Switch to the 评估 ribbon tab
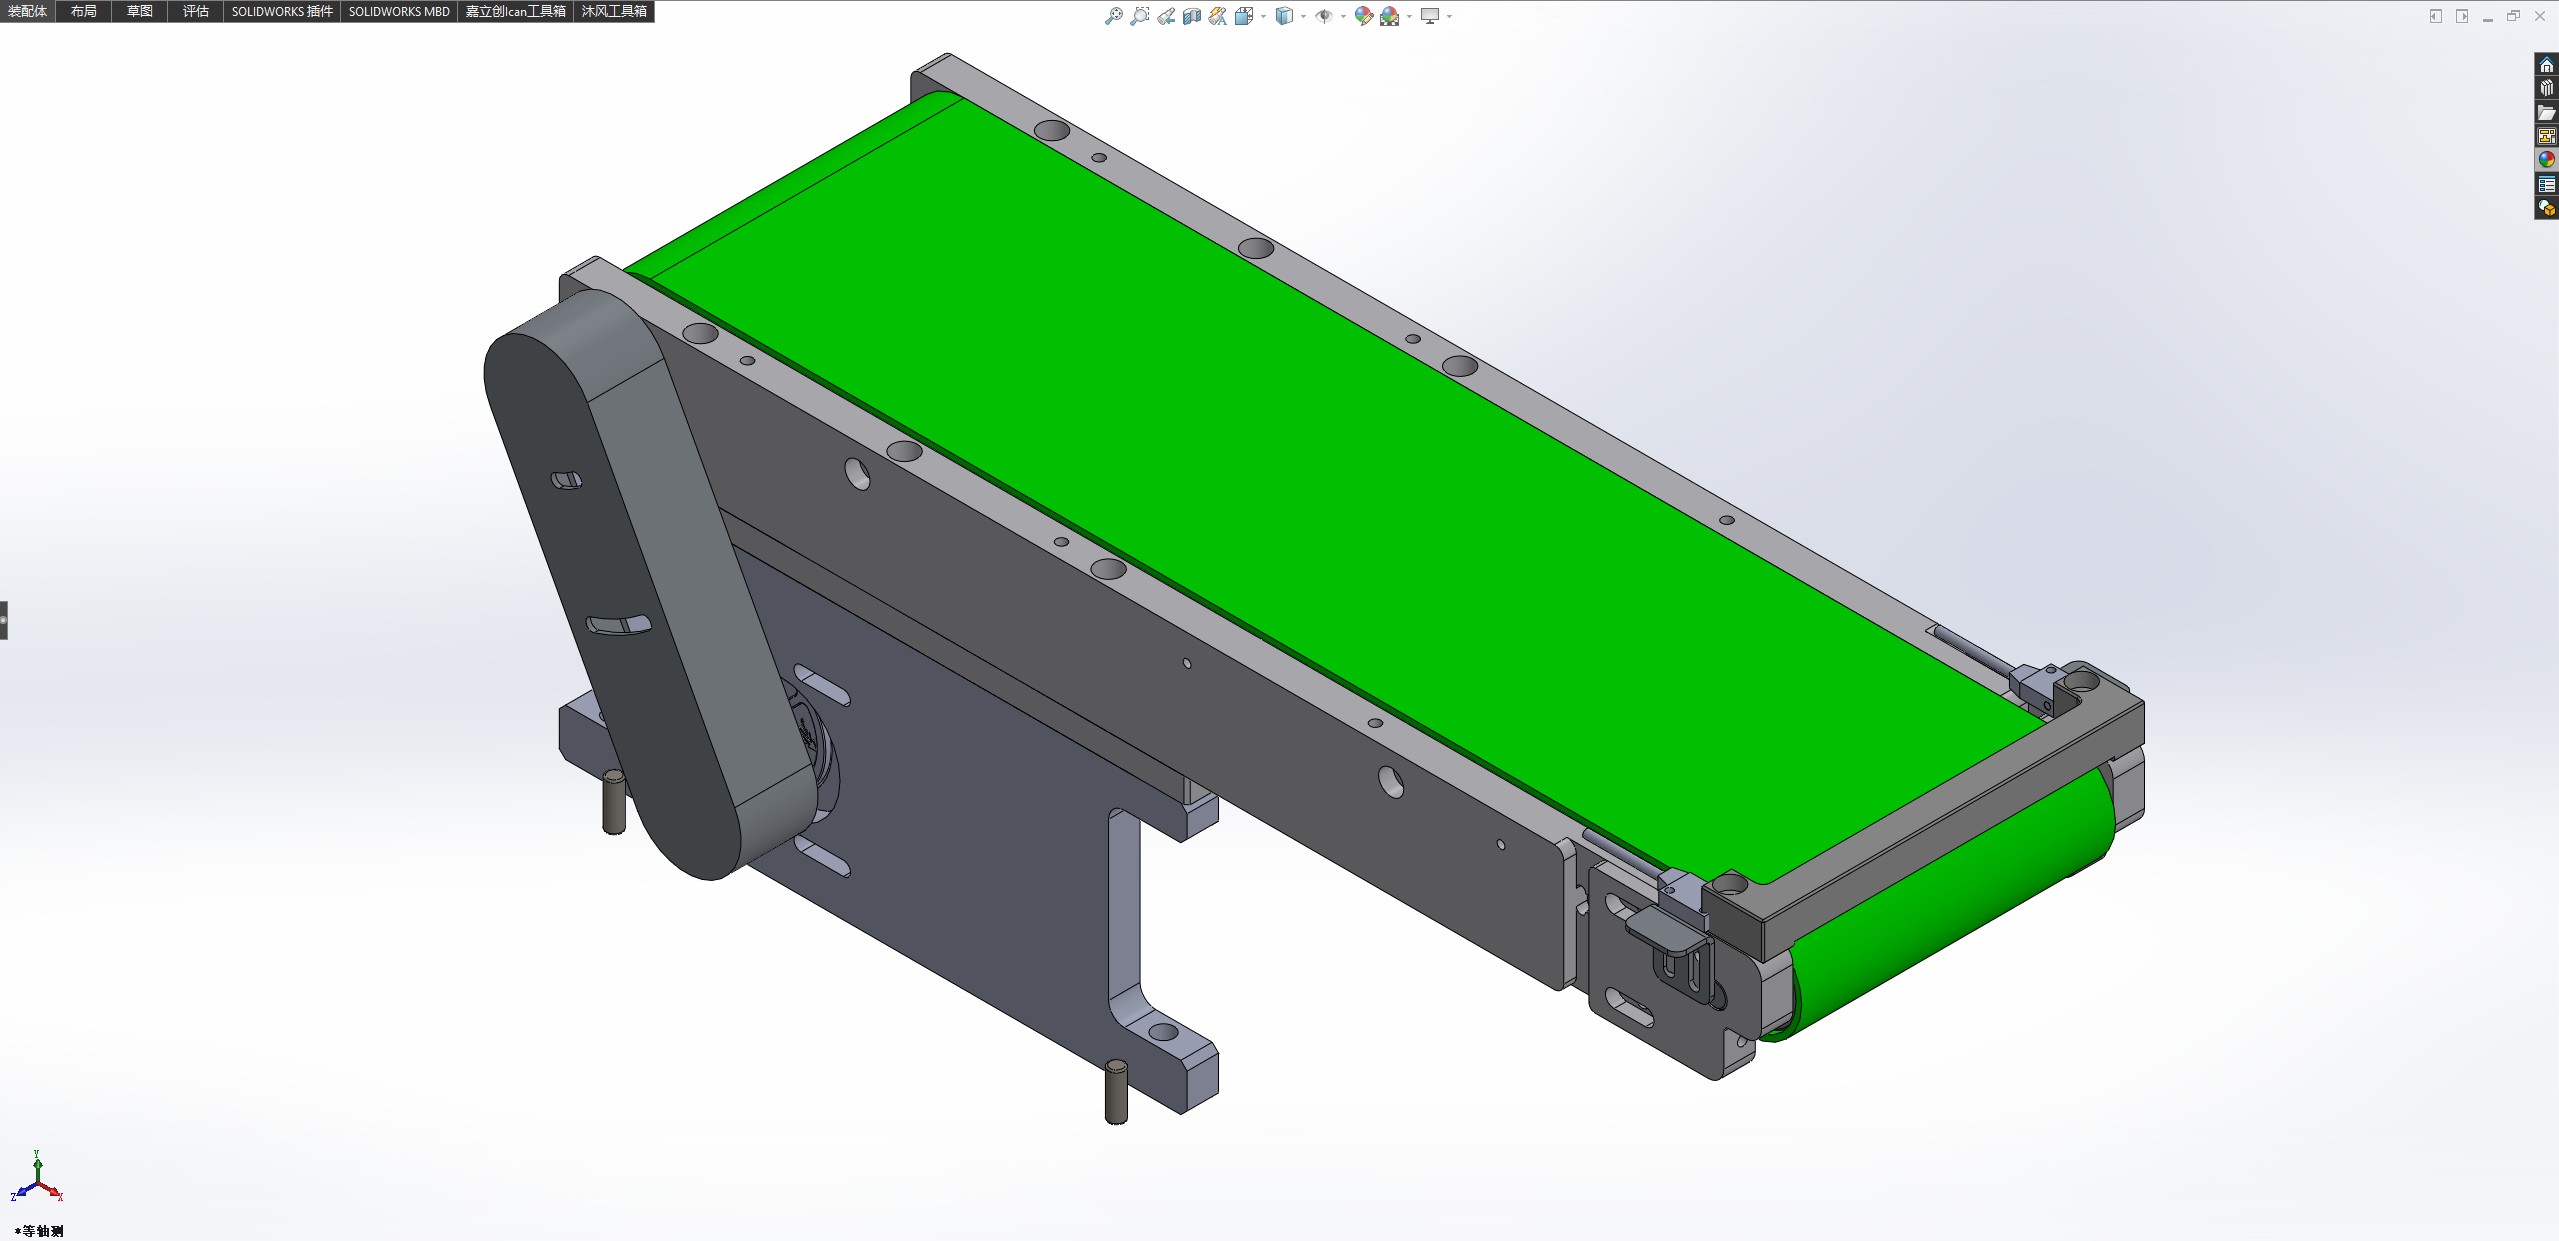This screenshot has height=1241, width=2559. coord(195,11)
